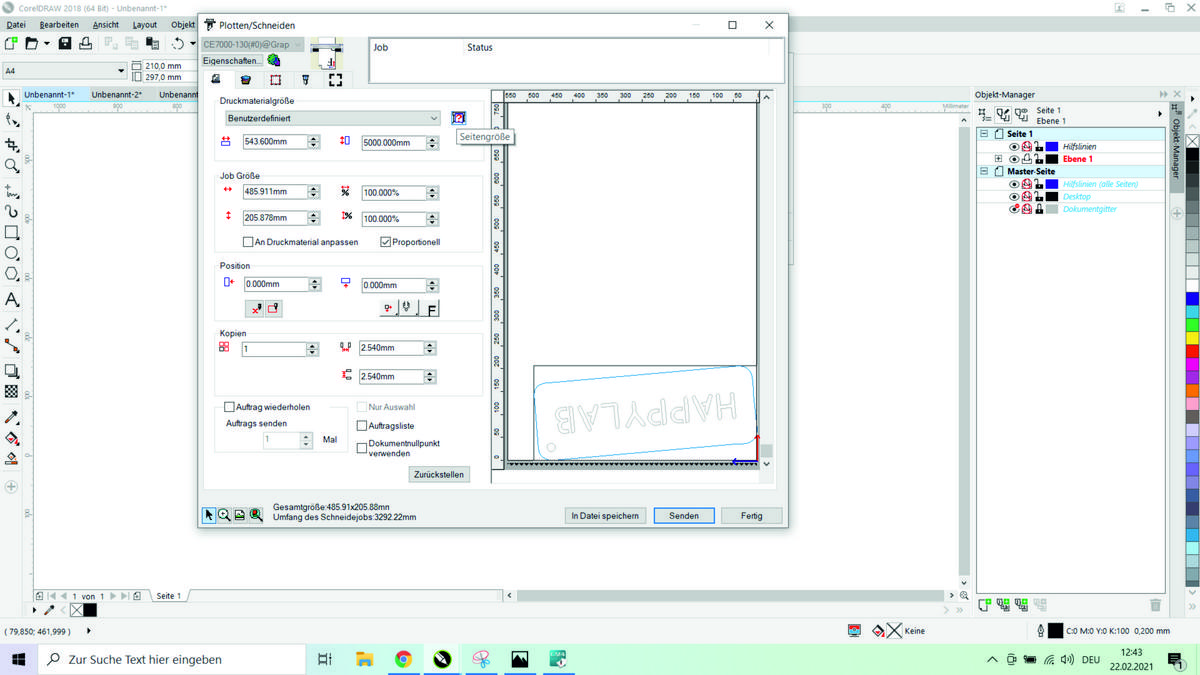Select the Zoom tool in the CorelDRAW toolbox

coord(12,167)
